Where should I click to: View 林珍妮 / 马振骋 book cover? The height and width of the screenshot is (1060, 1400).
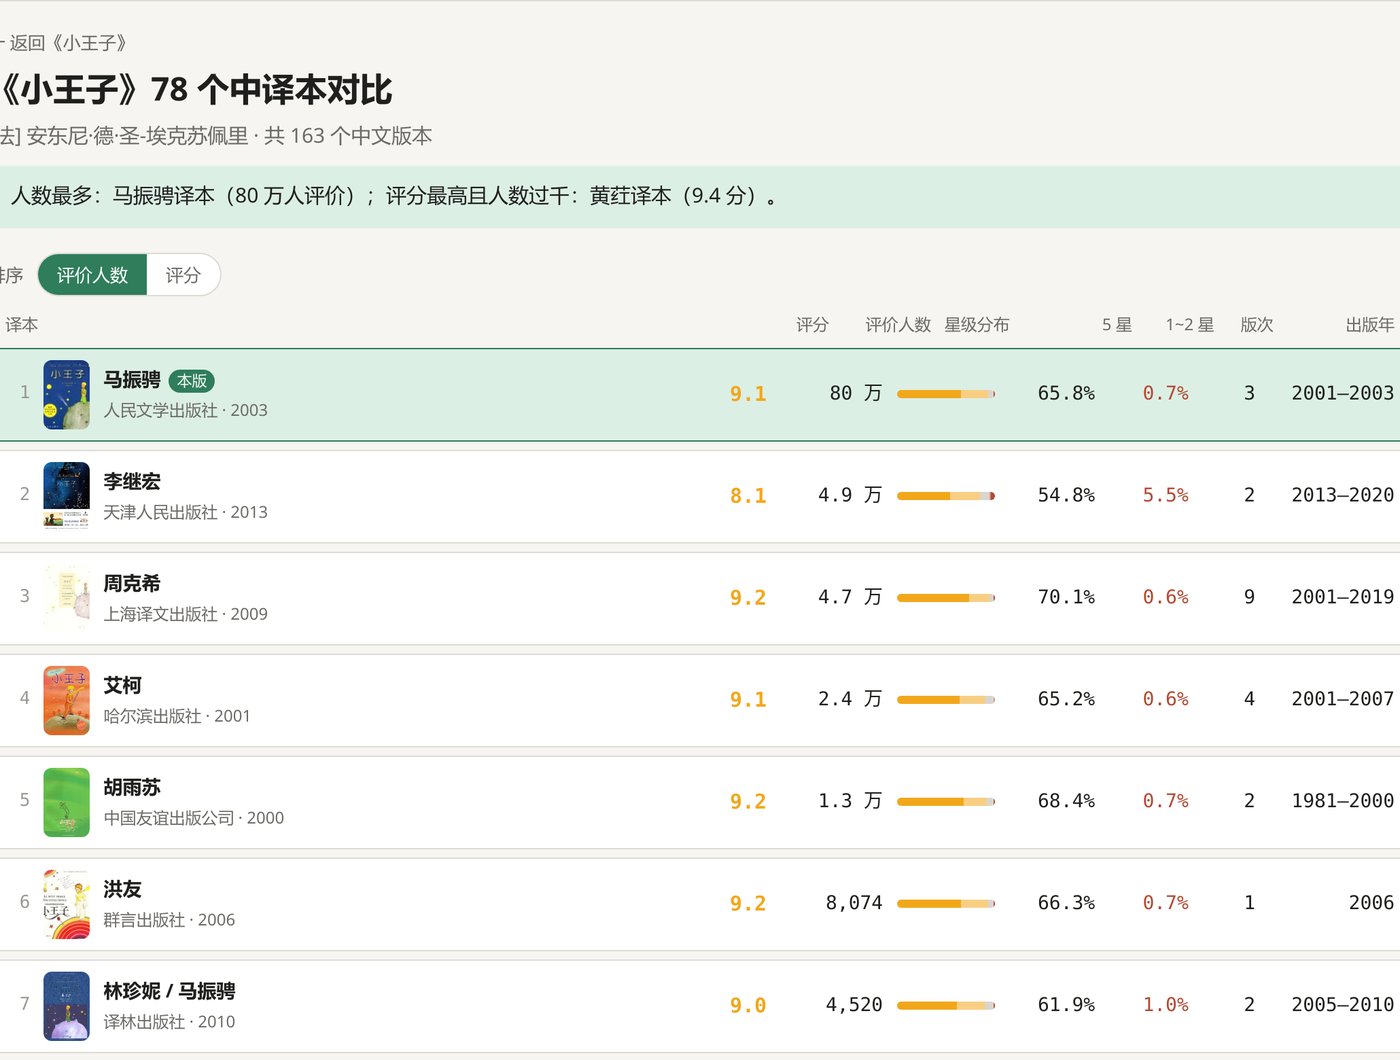pyautogui.click(x=67, y=1006)
